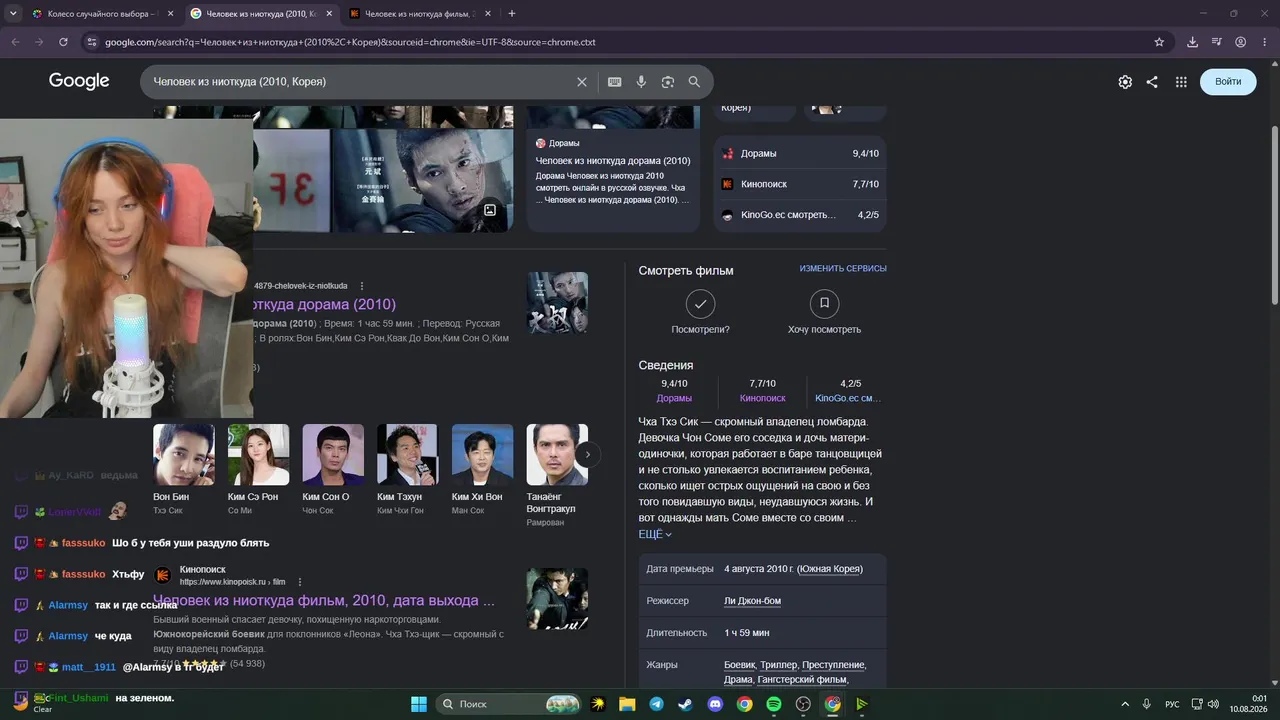The width and height of the screenshot is (1280, 720).
Task: Open director Ли Джон-бом link
Action: (x=752, y=601)
